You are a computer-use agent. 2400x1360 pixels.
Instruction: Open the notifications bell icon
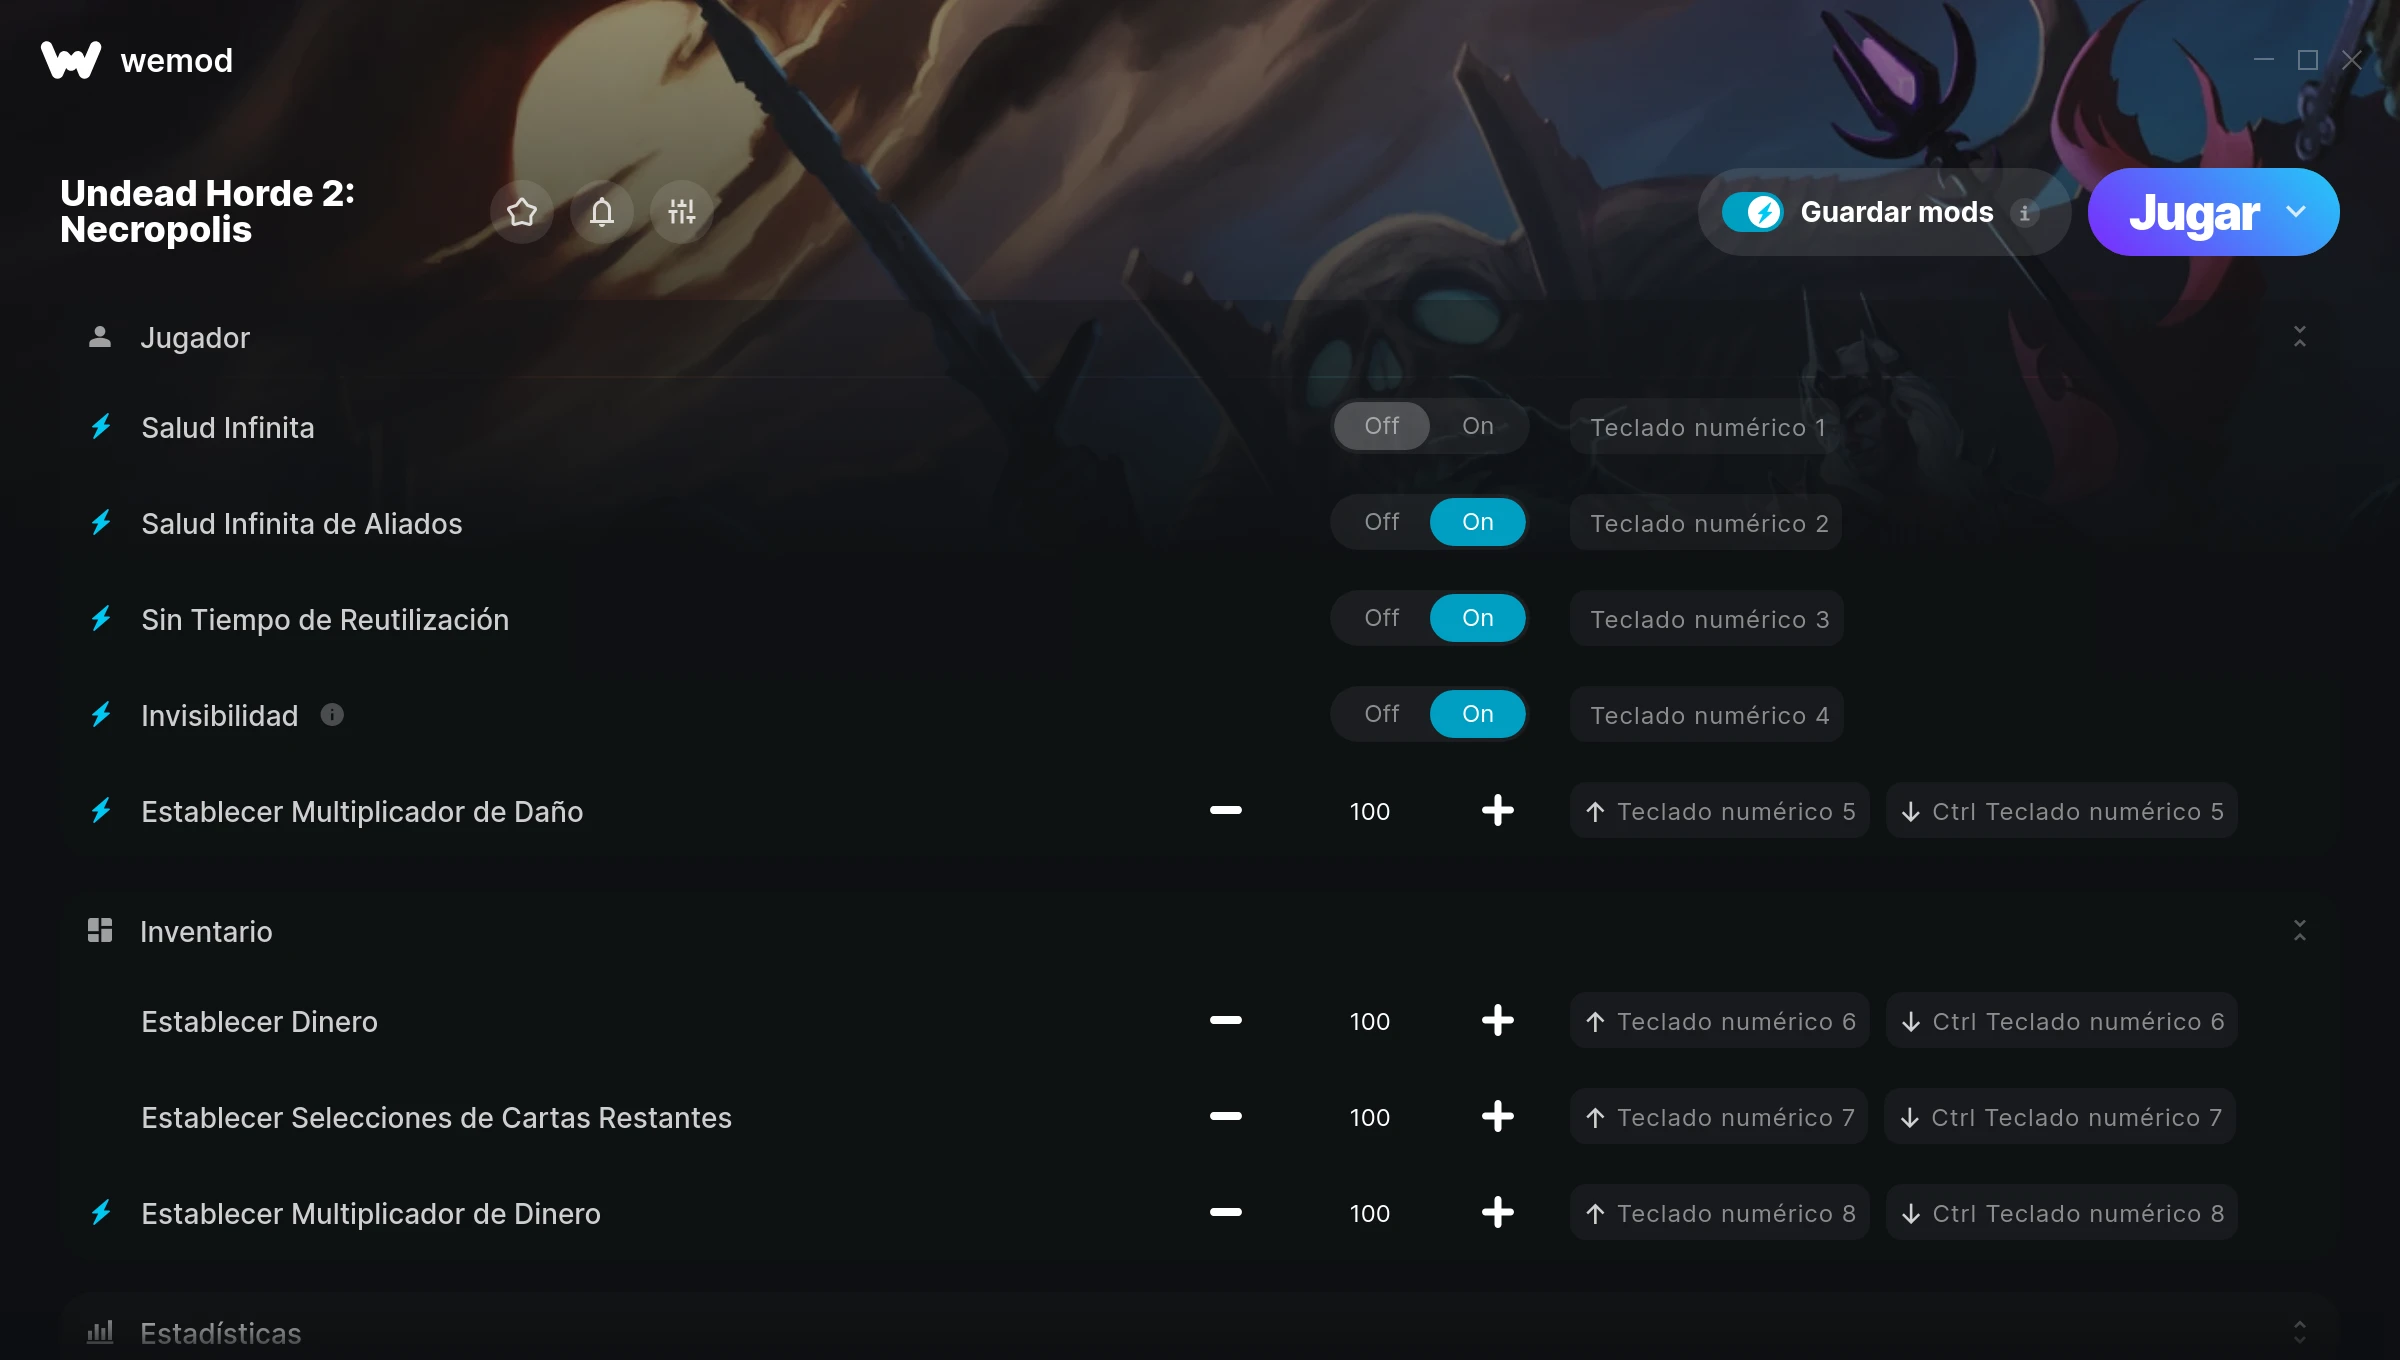click(602, 212)
